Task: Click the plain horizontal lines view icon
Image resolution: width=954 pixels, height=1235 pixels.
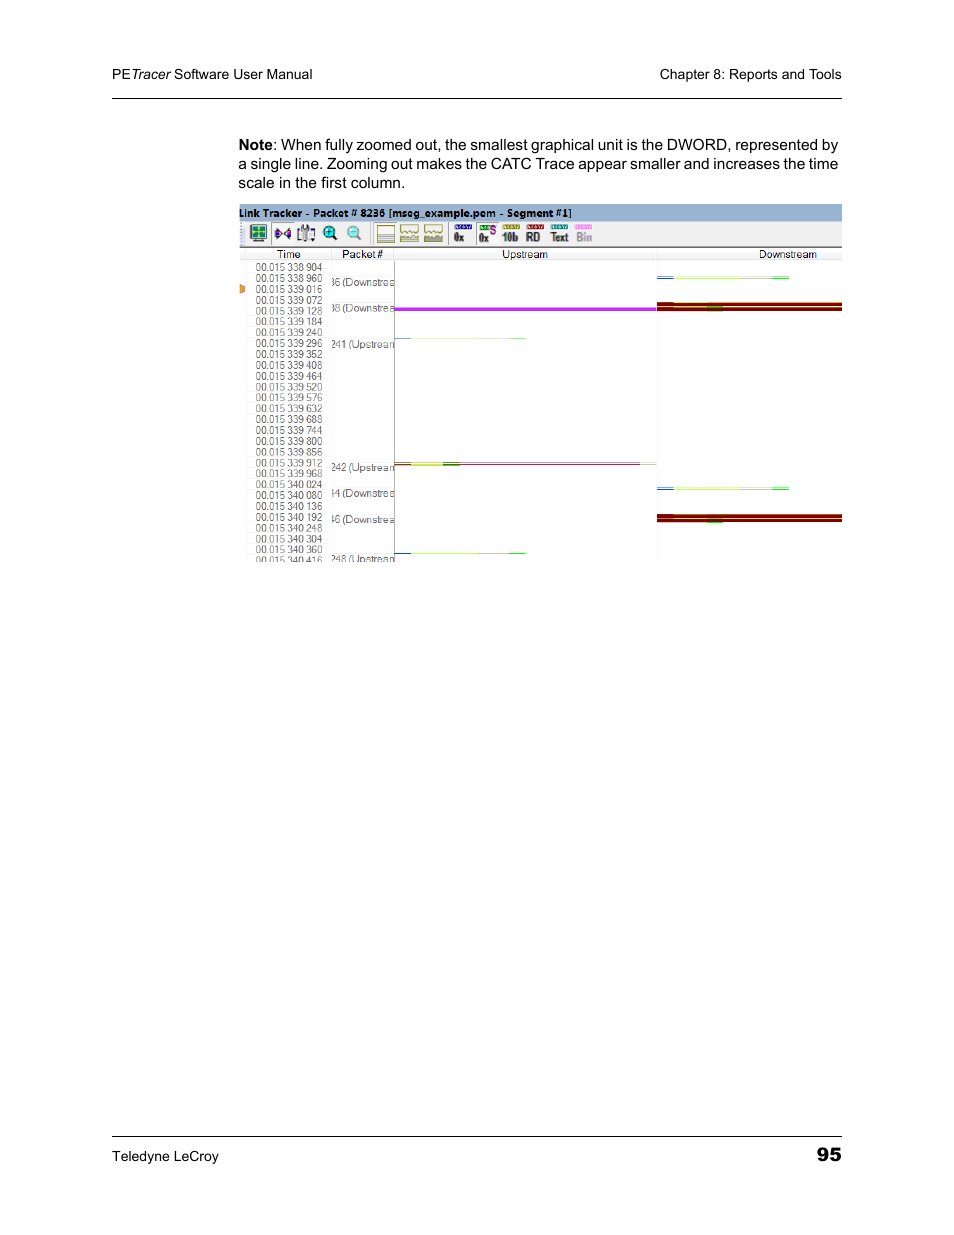Action: click(x=386, y=234)
